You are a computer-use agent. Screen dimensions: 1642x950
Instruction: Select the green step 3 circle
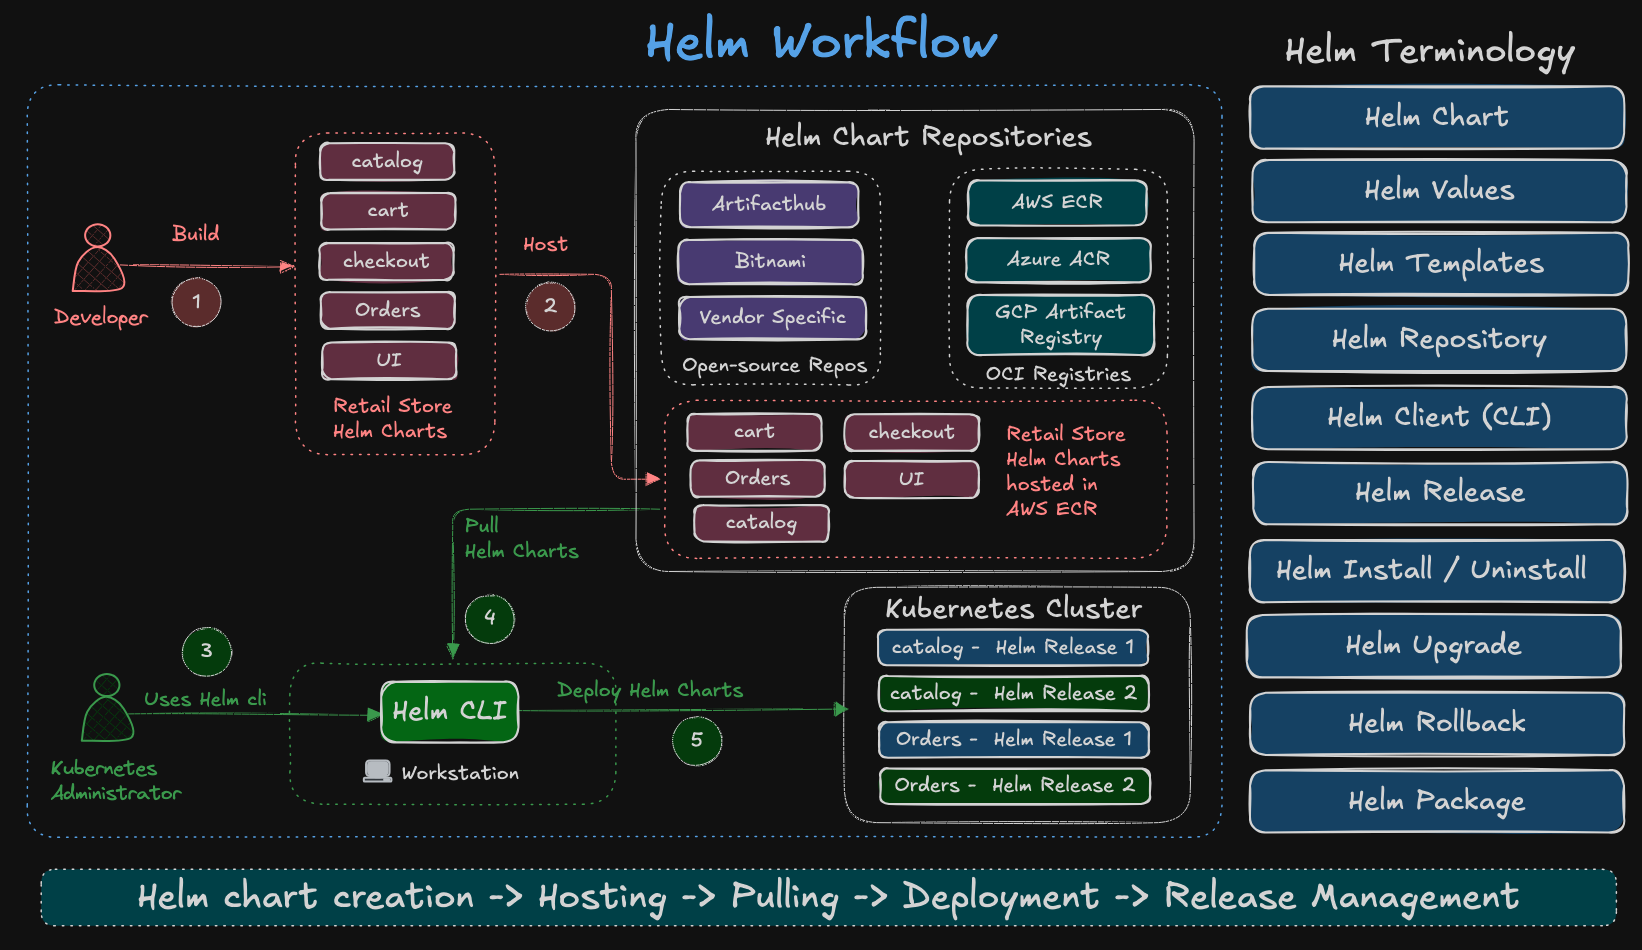207,651
